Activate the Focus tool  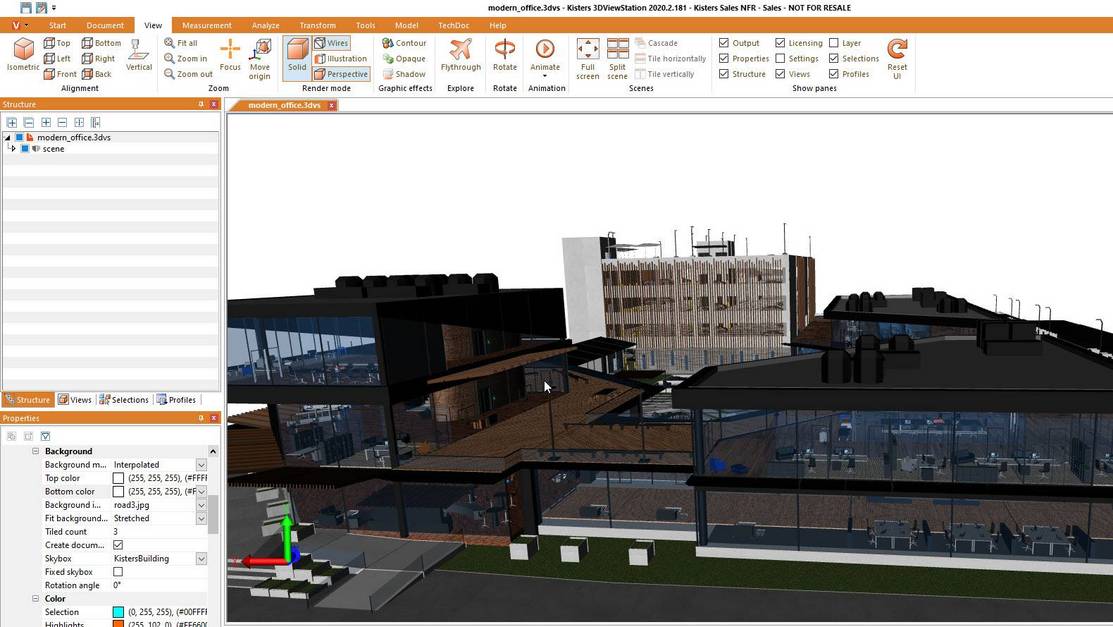(x=230, y=55)
